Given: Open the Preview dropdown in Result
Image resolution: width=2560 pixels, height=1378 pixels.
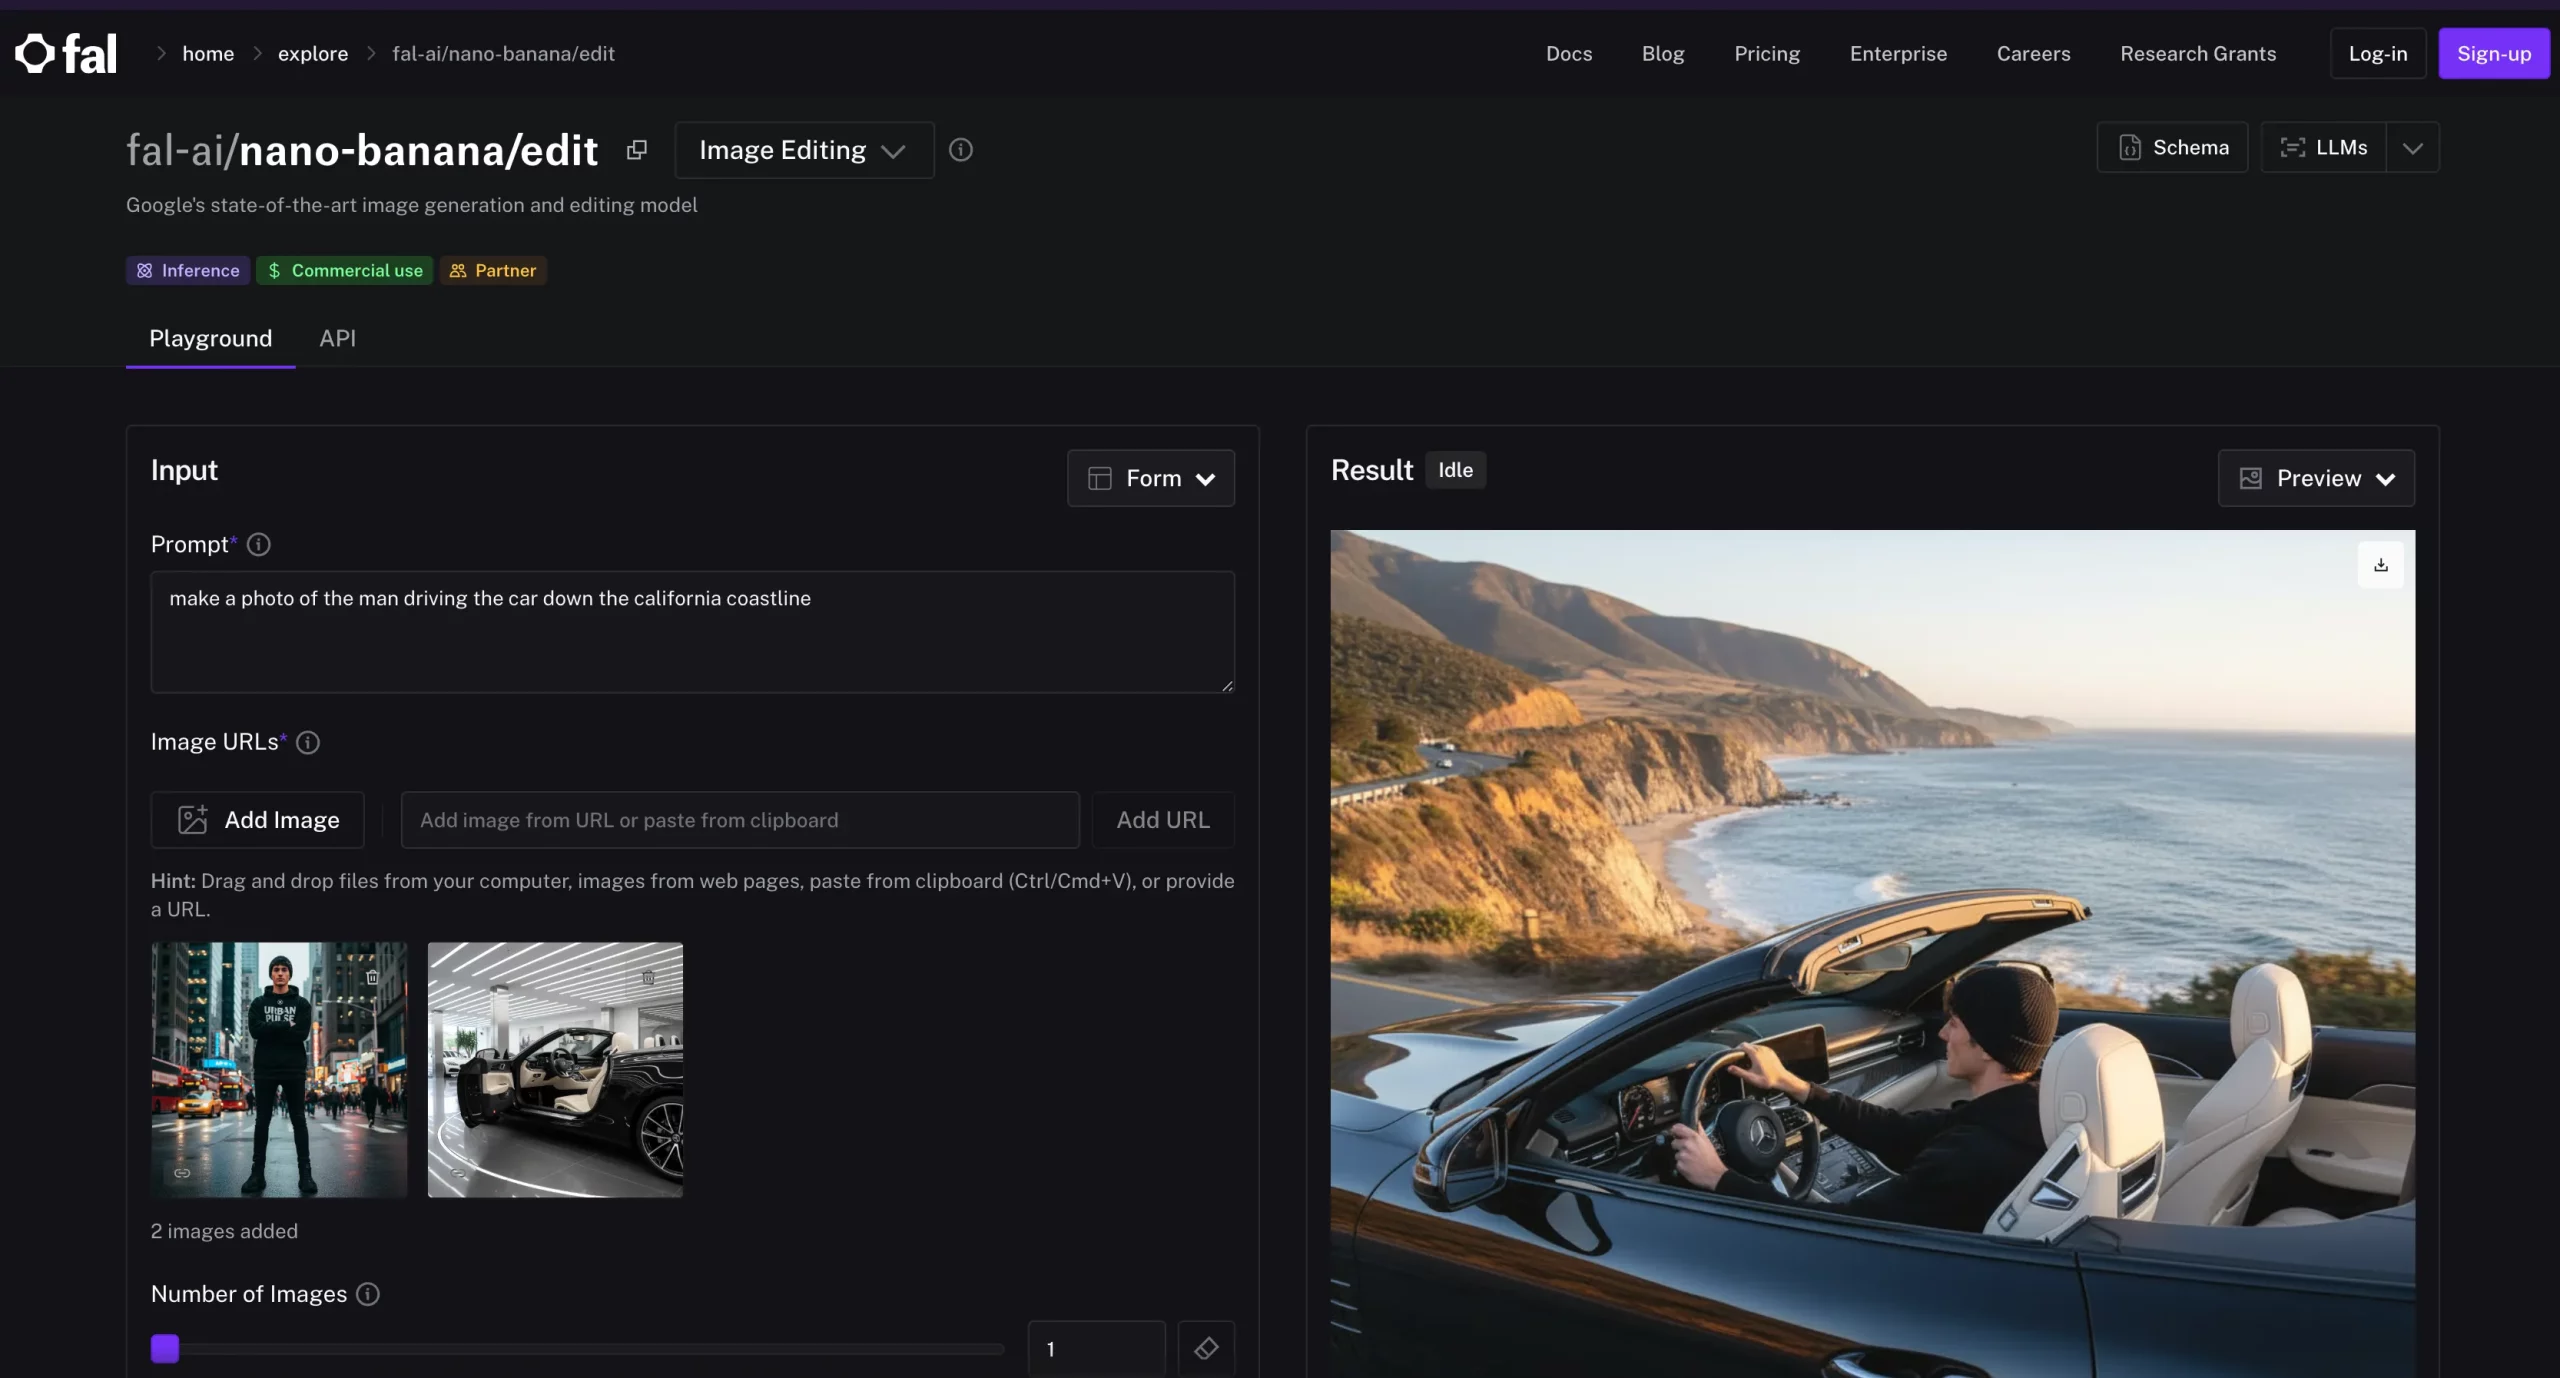Looking at the screenshot, I should point(2315,478).
